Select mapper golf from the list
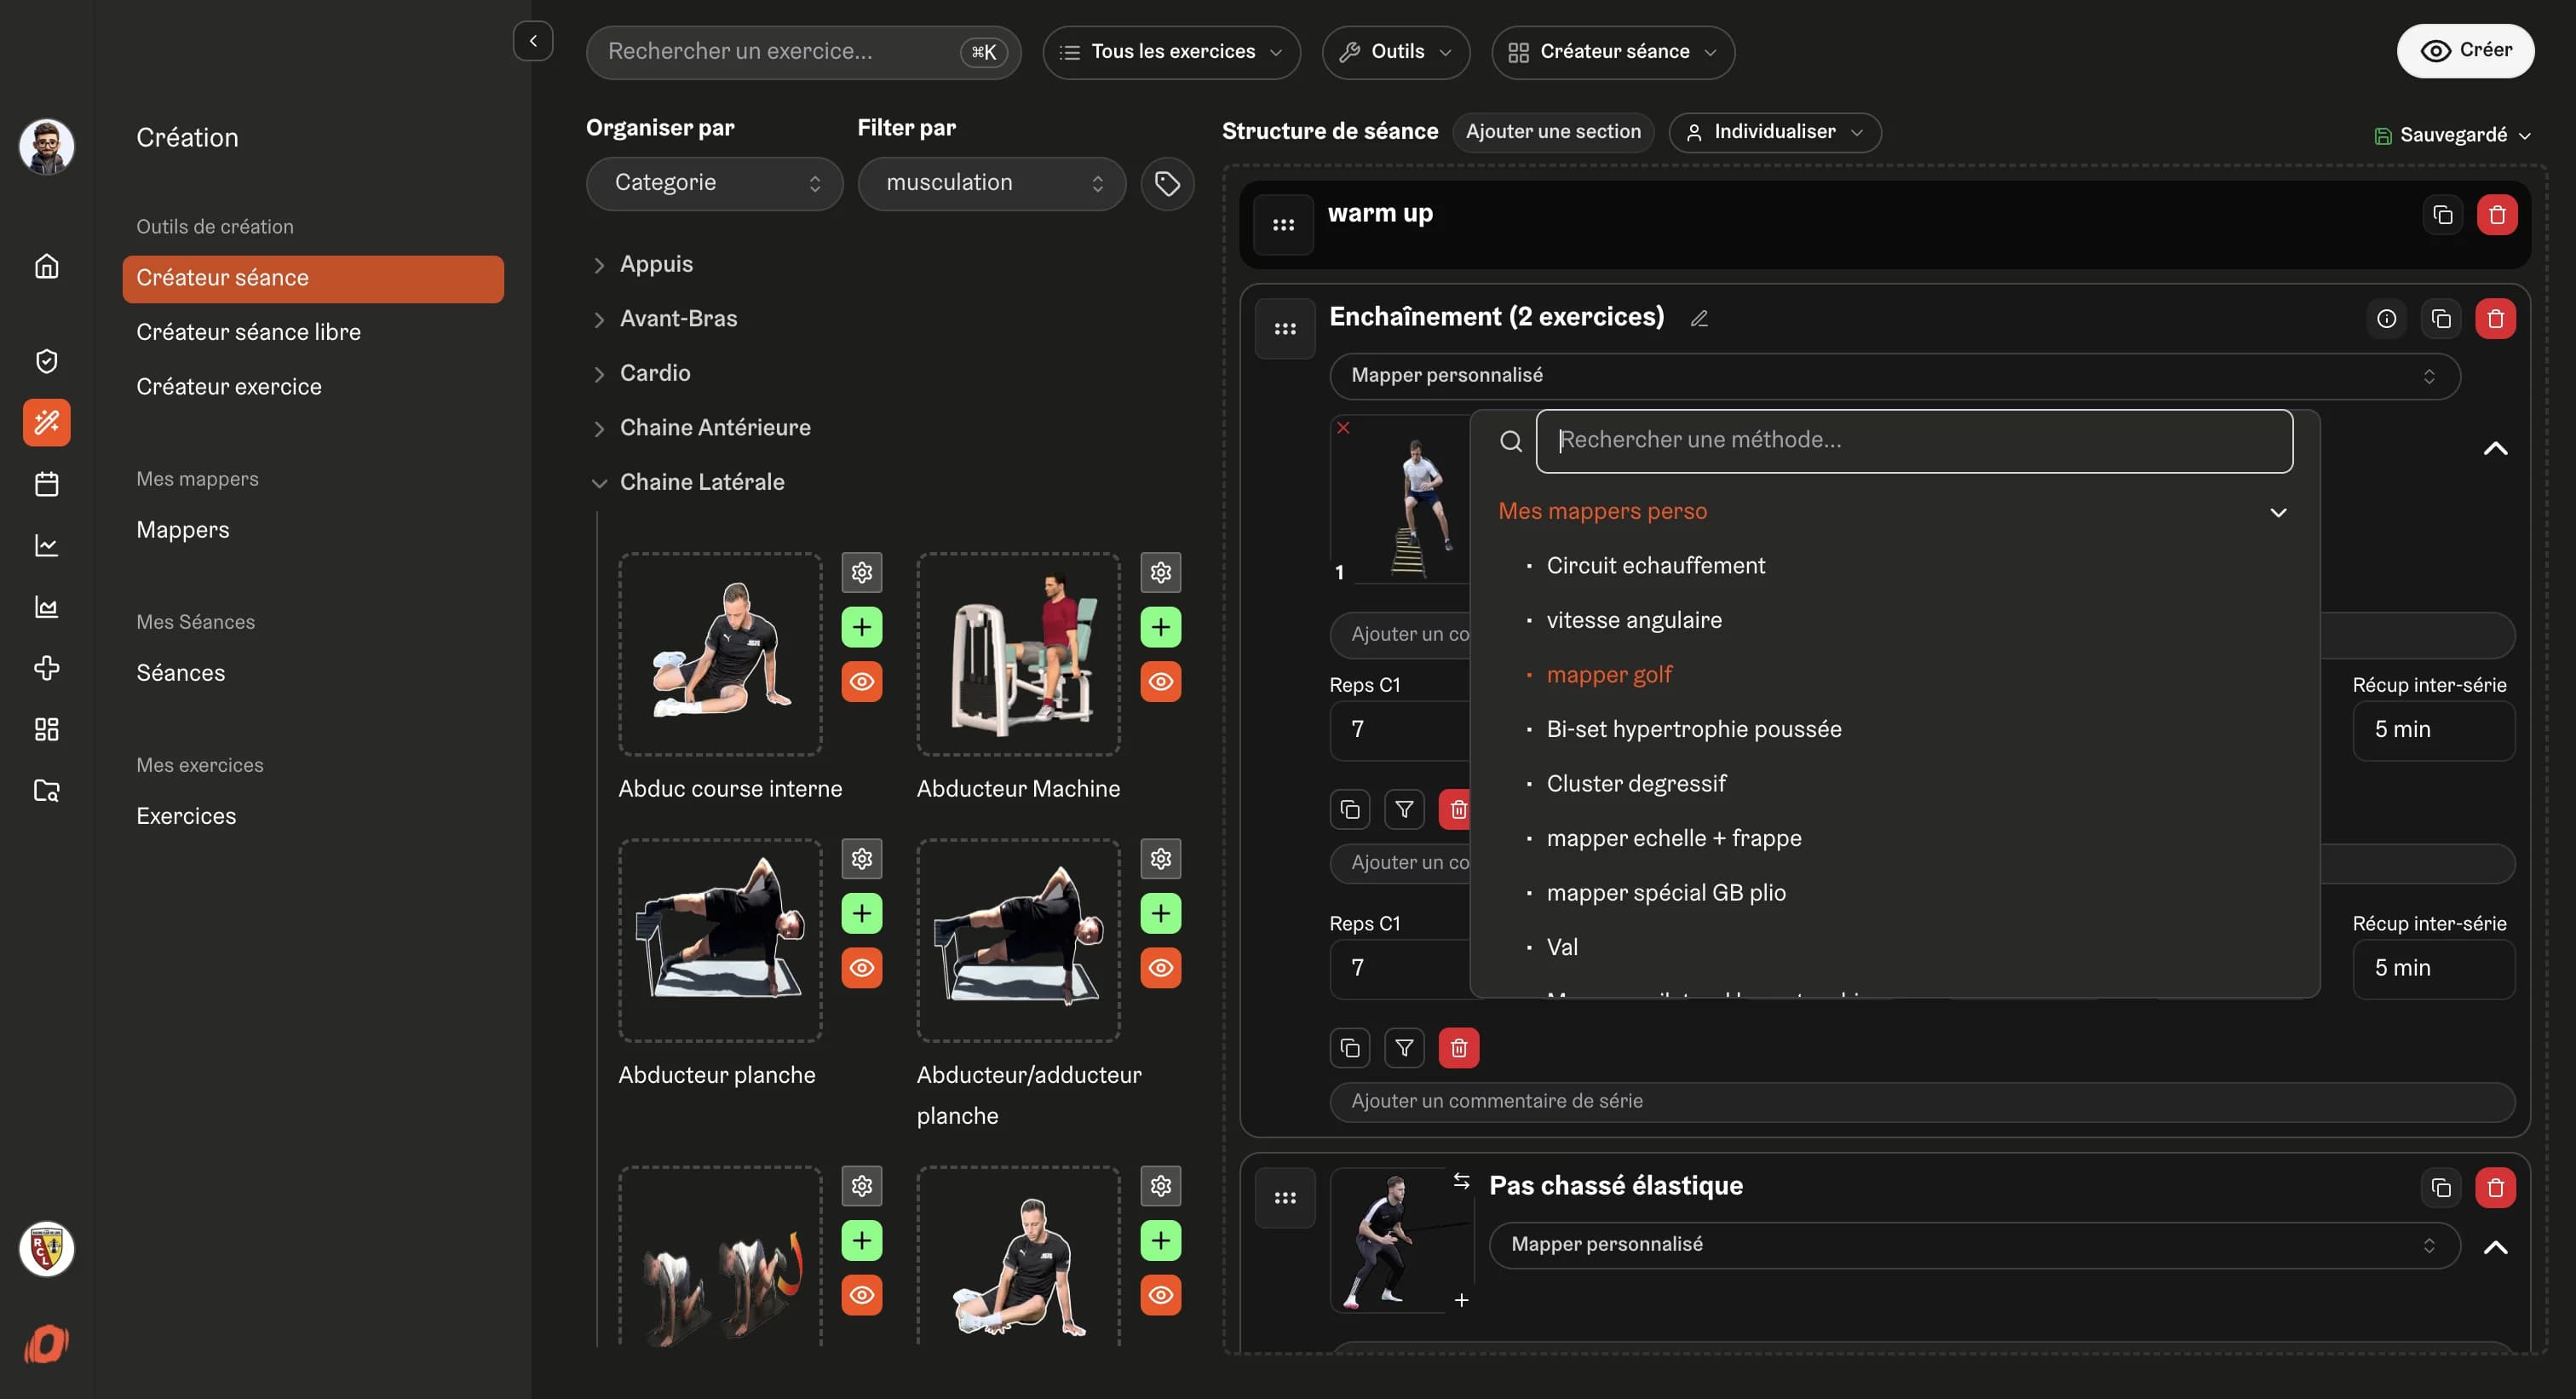Screen dimensions: 2576x1399 (1608, 675)
